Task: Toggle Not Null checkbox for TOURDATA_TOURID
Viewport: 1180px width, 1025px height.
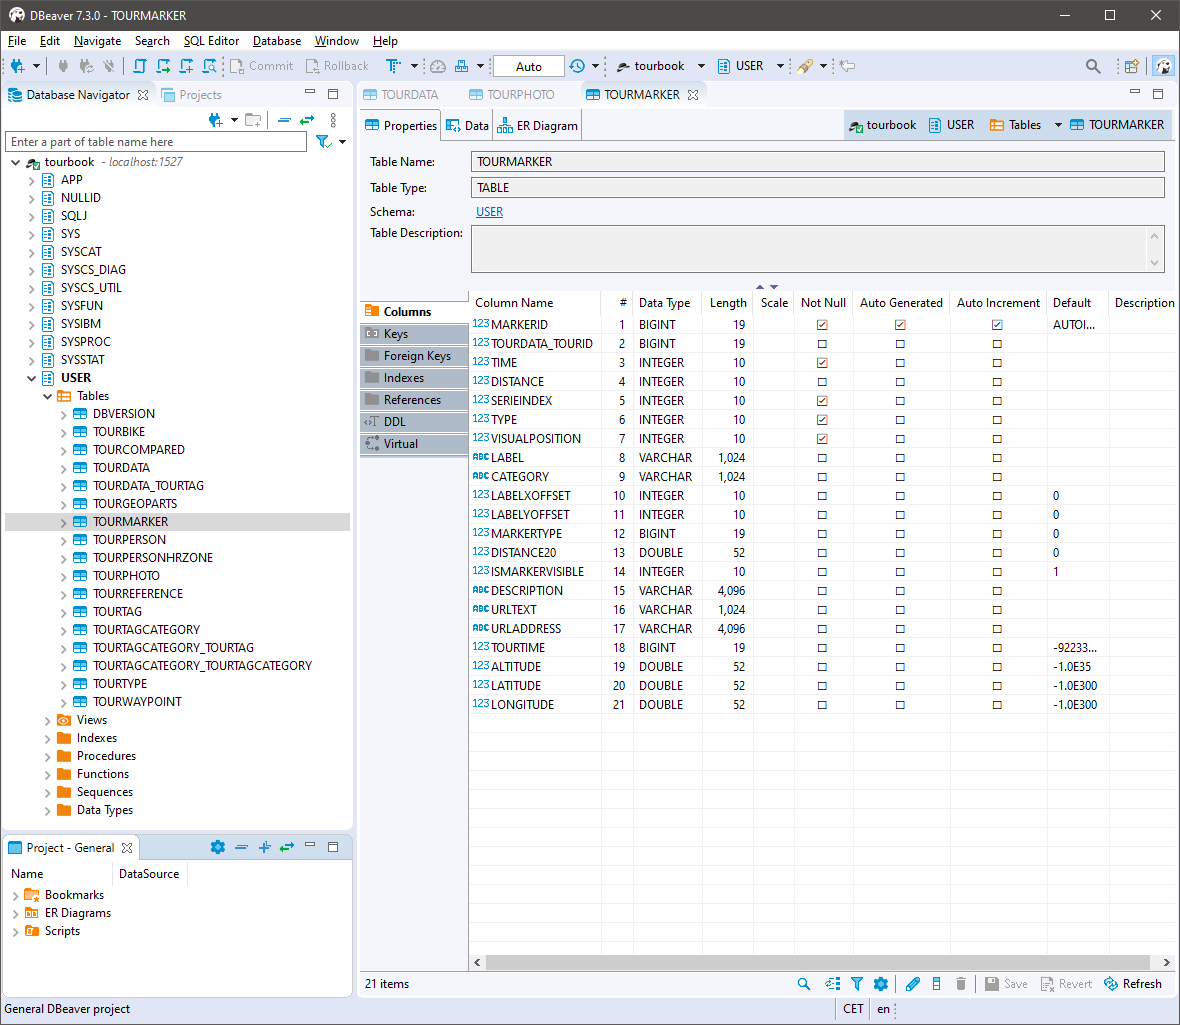Action: 822,343
